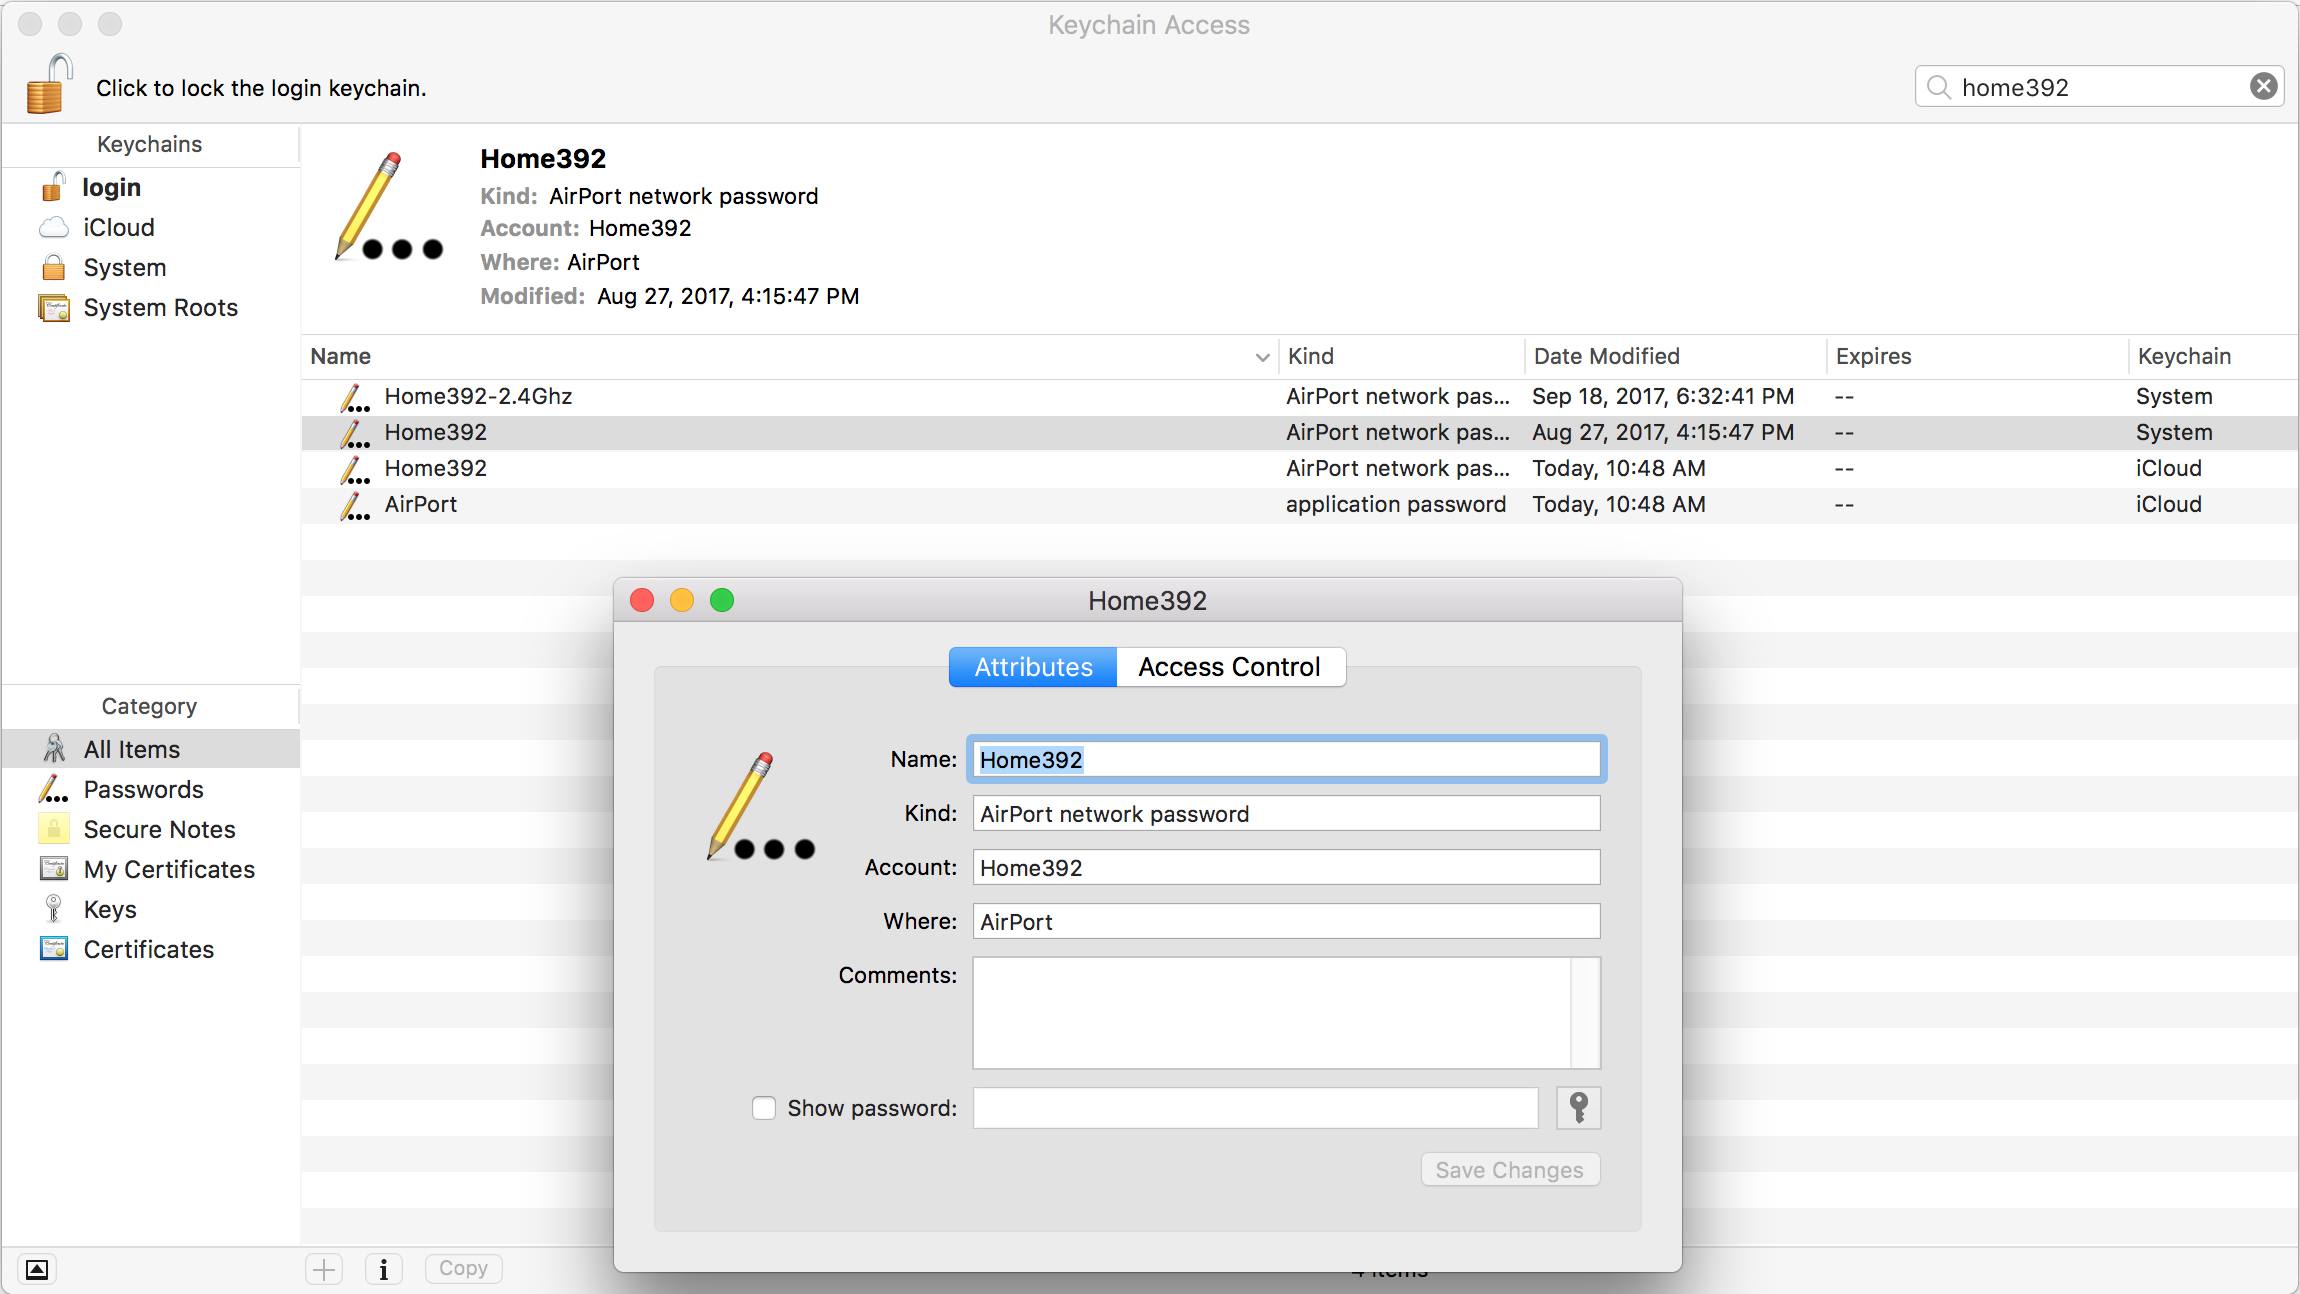Close the Home392 dialog with red button

point(642,600)
